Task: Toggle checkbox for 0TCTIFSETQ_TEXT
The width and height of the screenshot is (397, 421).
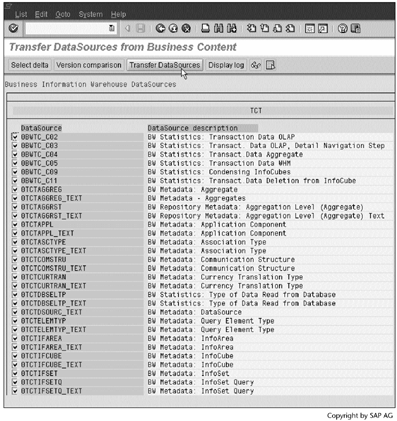Action: pos(14,391)
